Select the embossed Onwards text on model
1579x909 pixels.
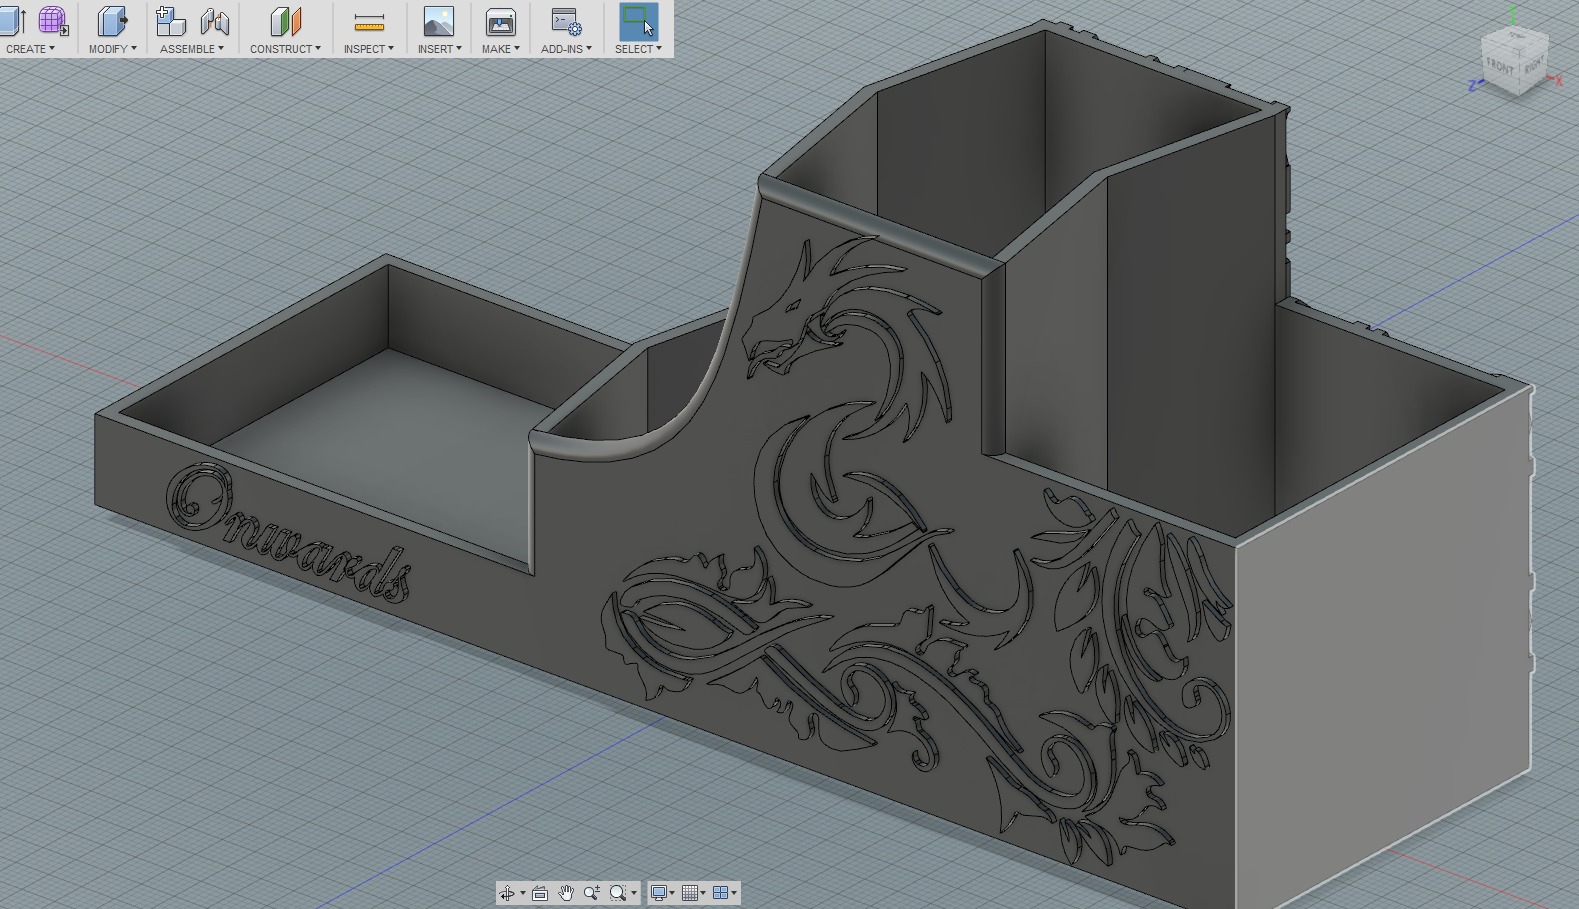(288, 534)
